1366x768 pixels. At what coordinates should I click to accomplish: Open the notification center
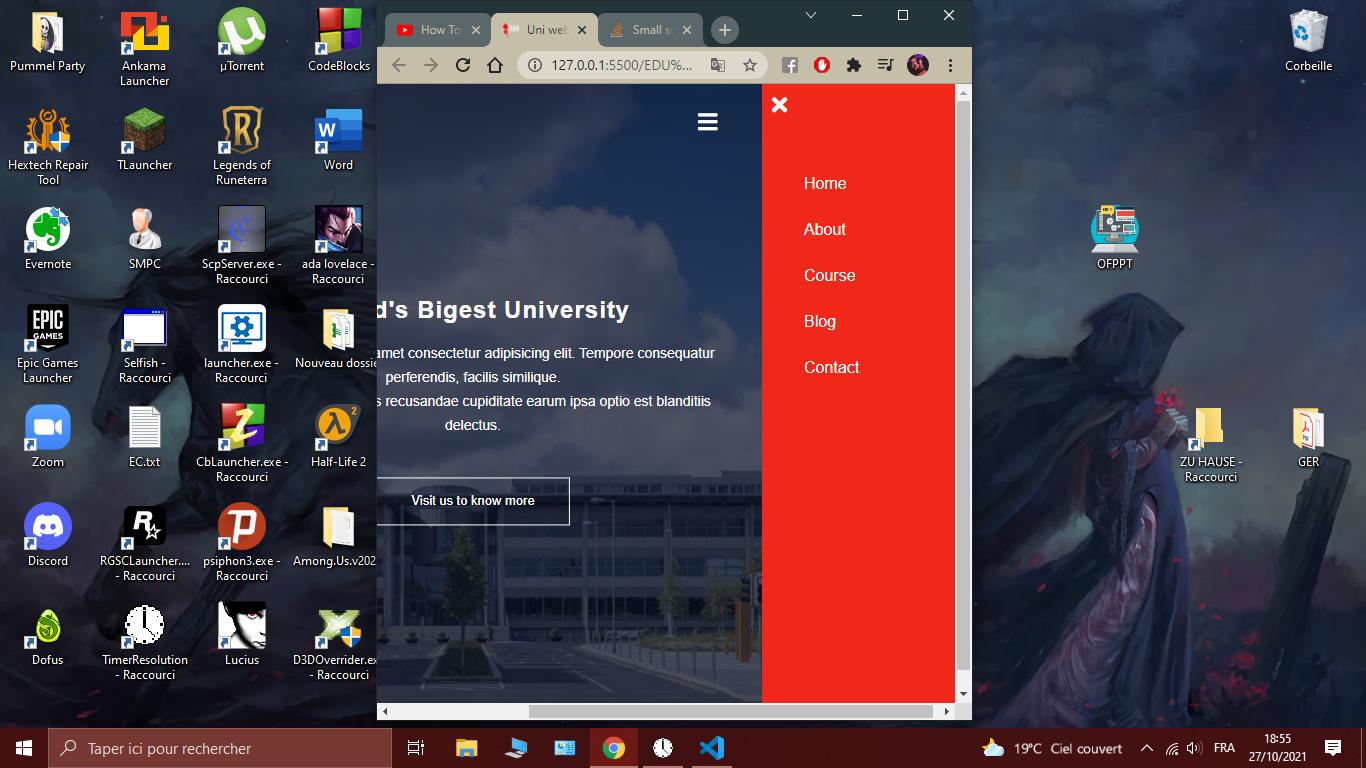pos(1332,748)
